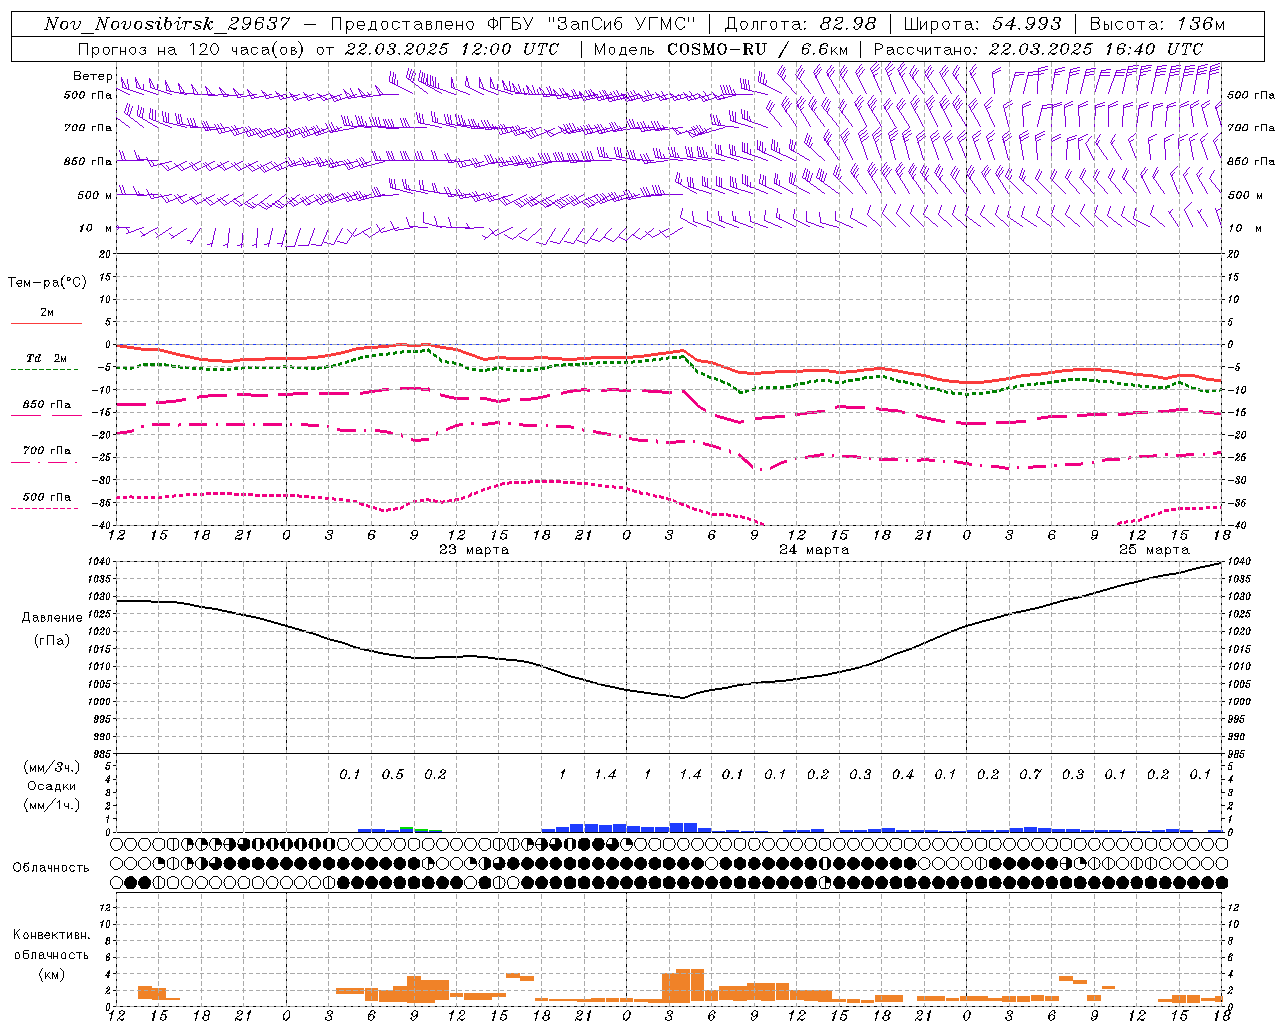Click the (км) unit label of convective cloudiness
Image resolution: width=1280 pixels, height=1024 pixels.
[51, 974]
